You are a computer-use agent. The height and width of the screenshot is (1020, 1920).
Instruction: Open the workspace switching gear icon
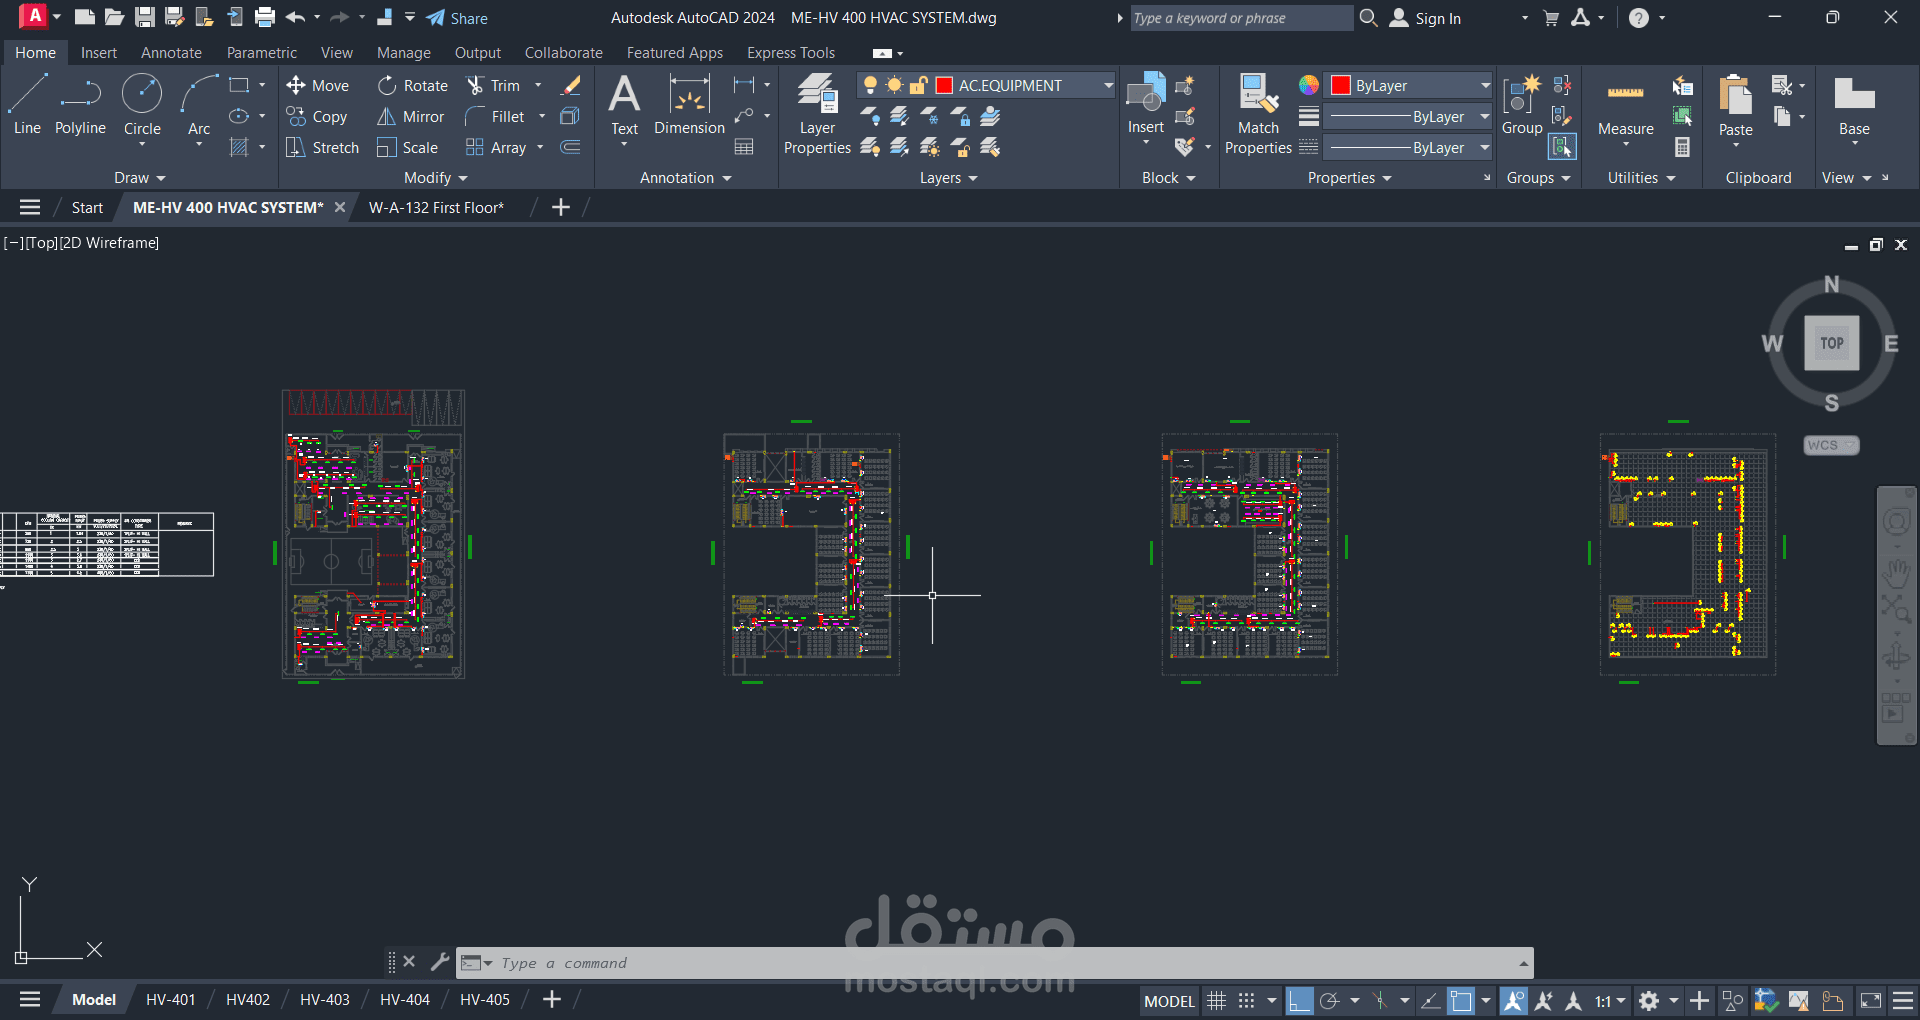(x=1649, y=1000)
